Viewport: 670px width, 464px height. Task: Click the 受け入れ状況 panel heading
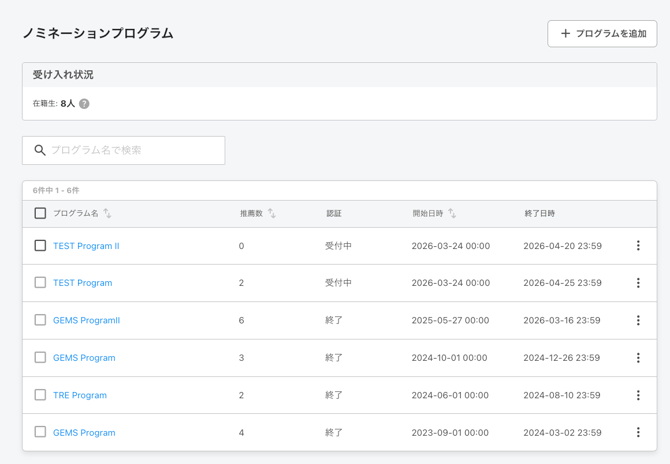[63, 75]
